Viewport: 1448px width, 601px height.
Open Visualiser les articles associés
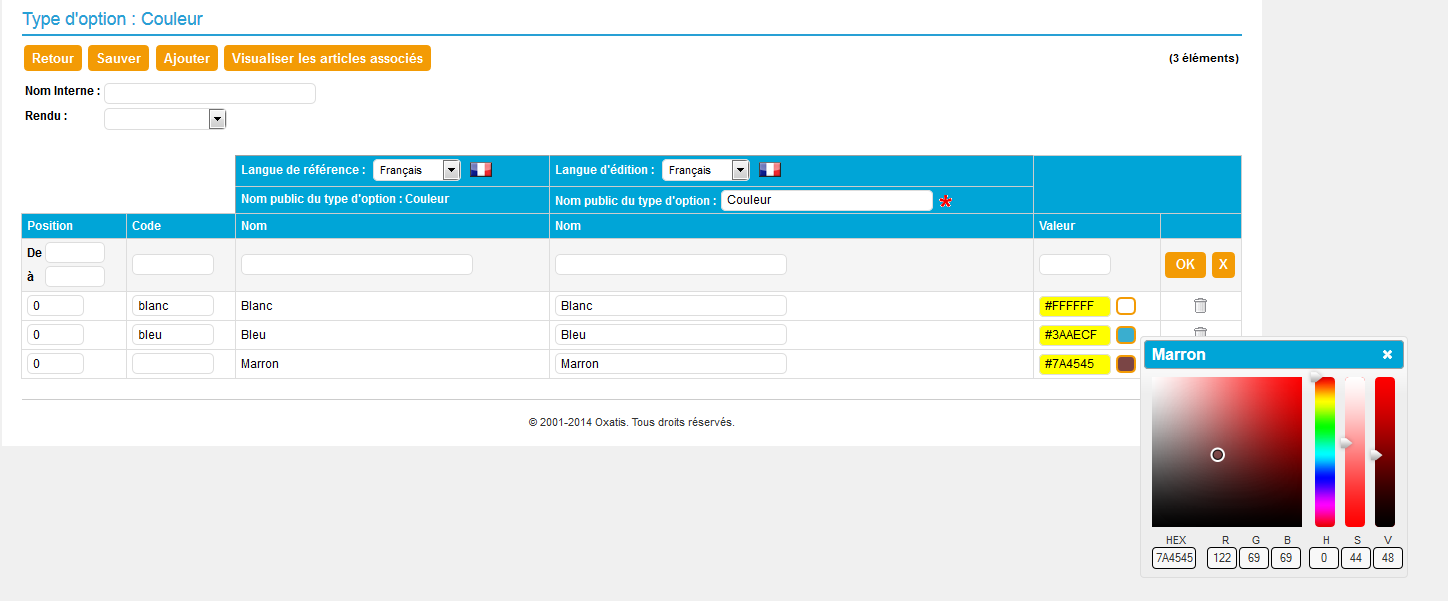tap(327, 58)
